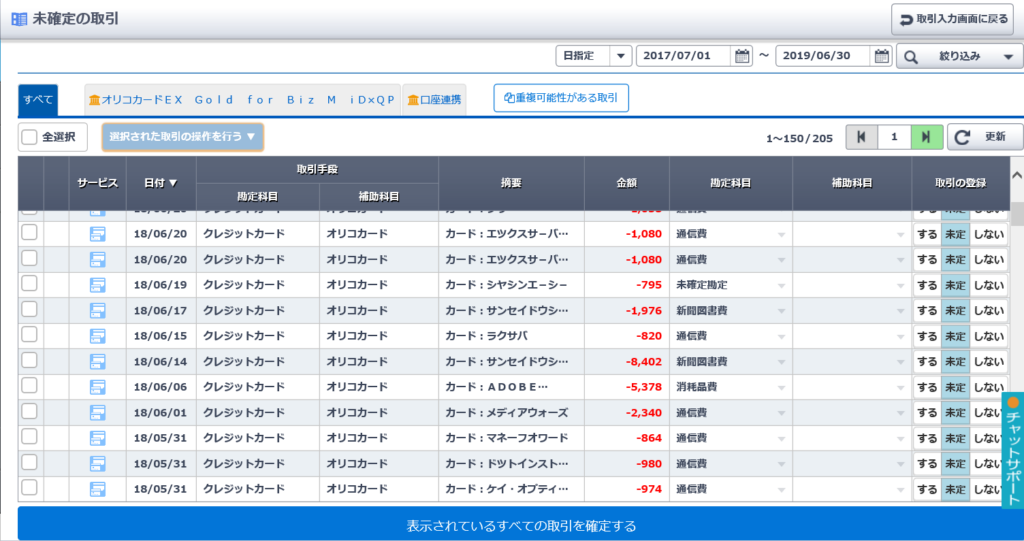Click the service icon for メディアウォーズ row

(x=97, y=412)
